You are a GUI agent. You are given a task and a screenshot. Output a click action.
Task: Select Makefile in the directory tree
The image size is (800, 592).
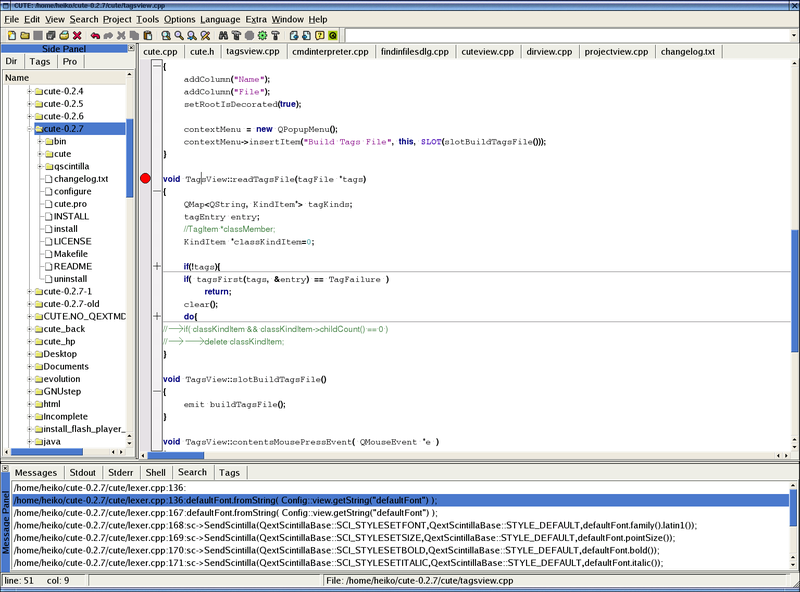click(70, 254)
